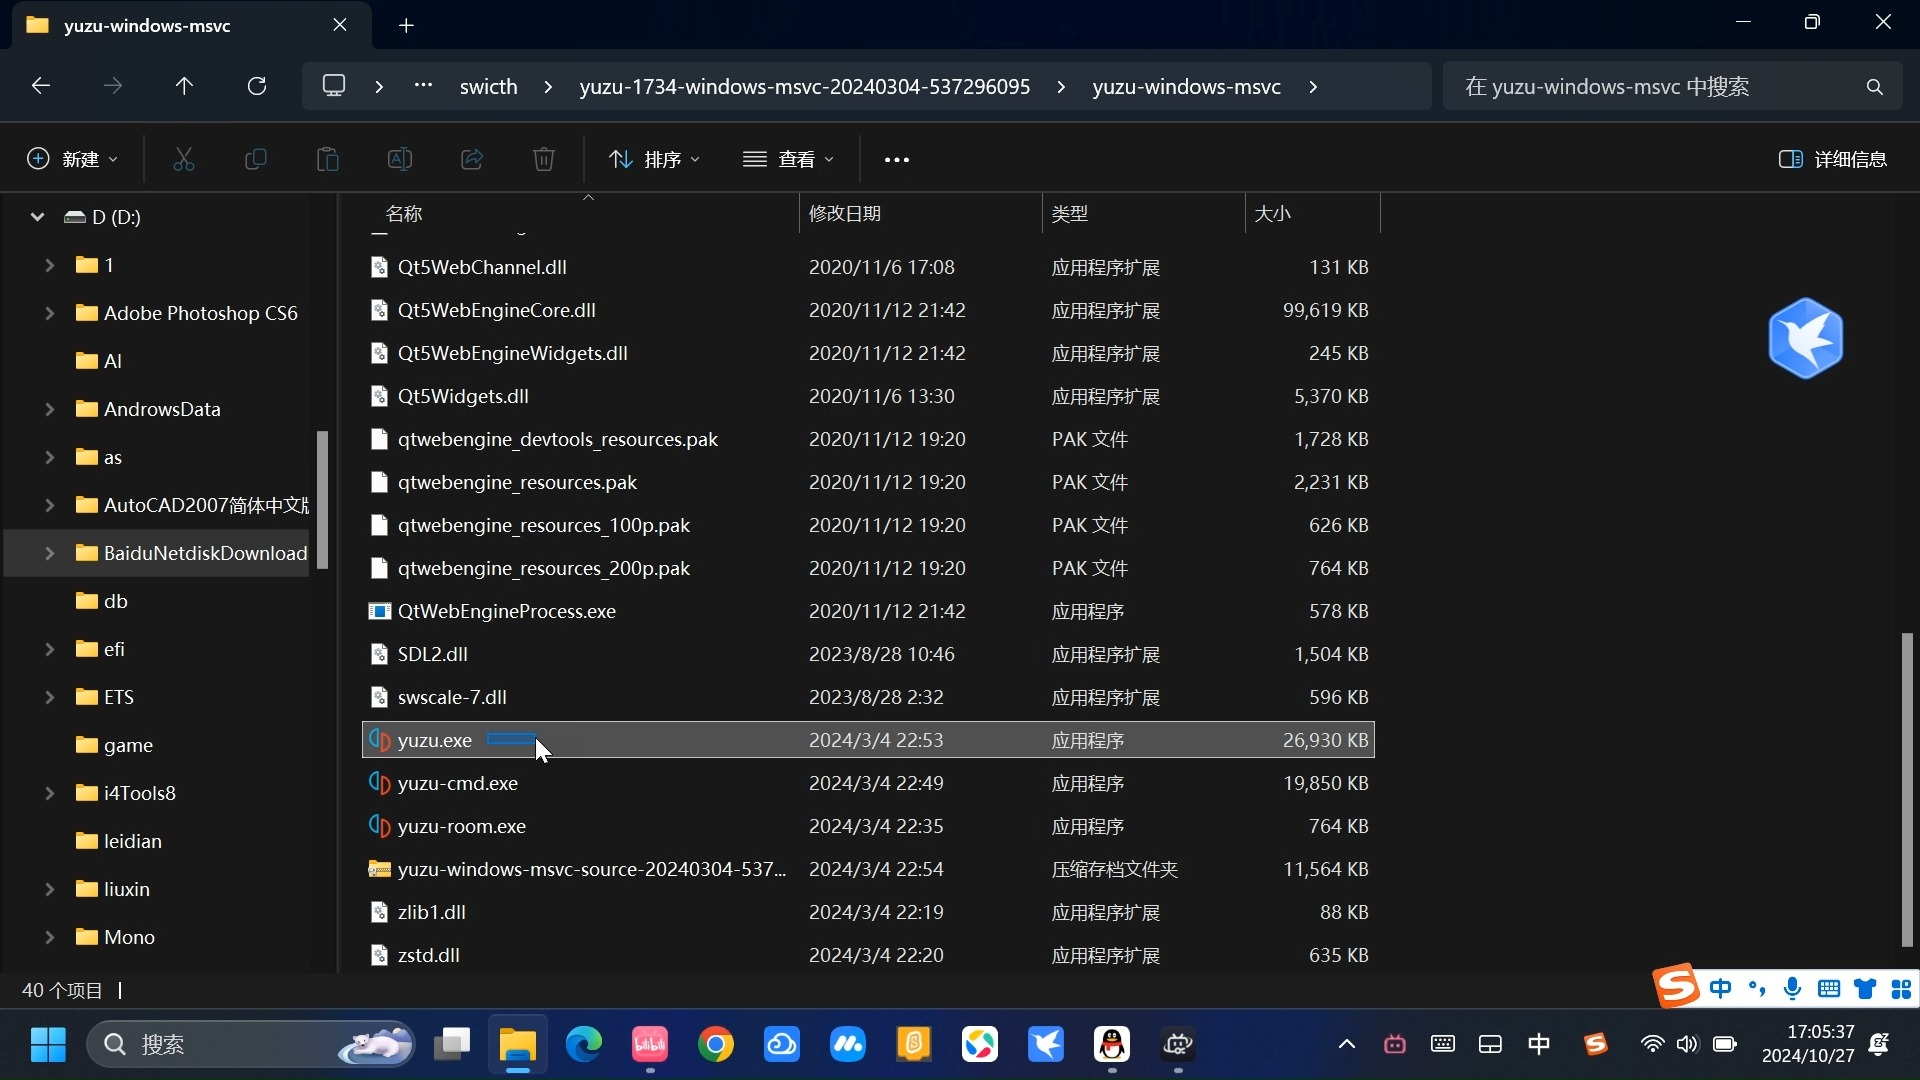Collapse the D (D:) drive tree
Screen dimensions: 1920x1080
point(37,217)
